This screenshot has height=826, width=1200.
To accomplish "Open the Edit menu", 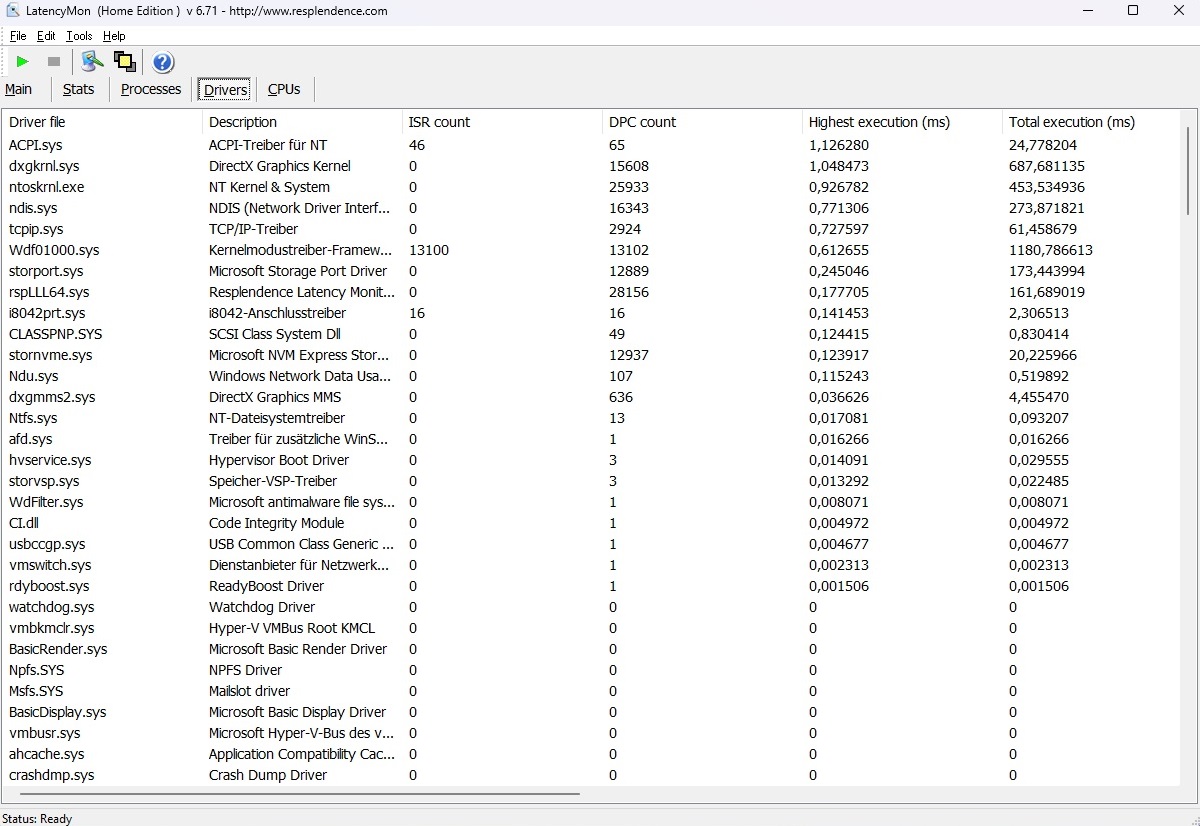I will (x=46, y=36).
